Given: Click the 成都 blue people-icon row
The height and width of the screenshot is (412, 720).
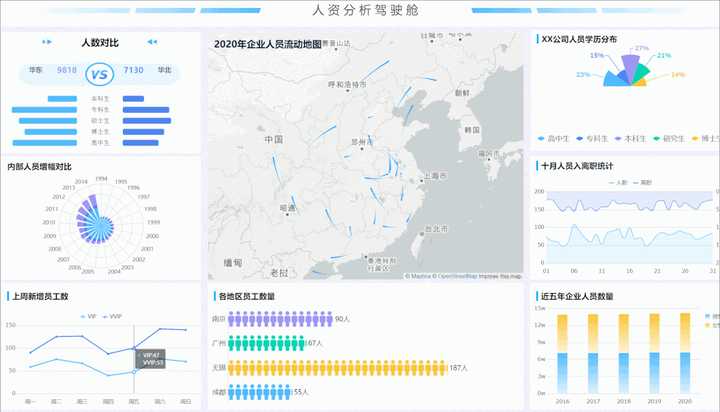Looking at the screenshot, I should (259, 392).
